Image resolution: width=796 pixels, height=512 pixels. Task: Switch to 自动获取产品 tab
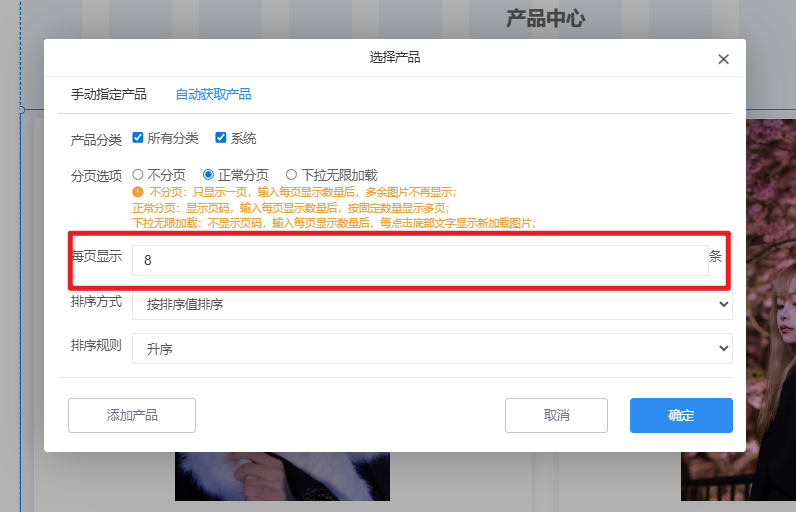pyautogui.click(x=213, y=94)
